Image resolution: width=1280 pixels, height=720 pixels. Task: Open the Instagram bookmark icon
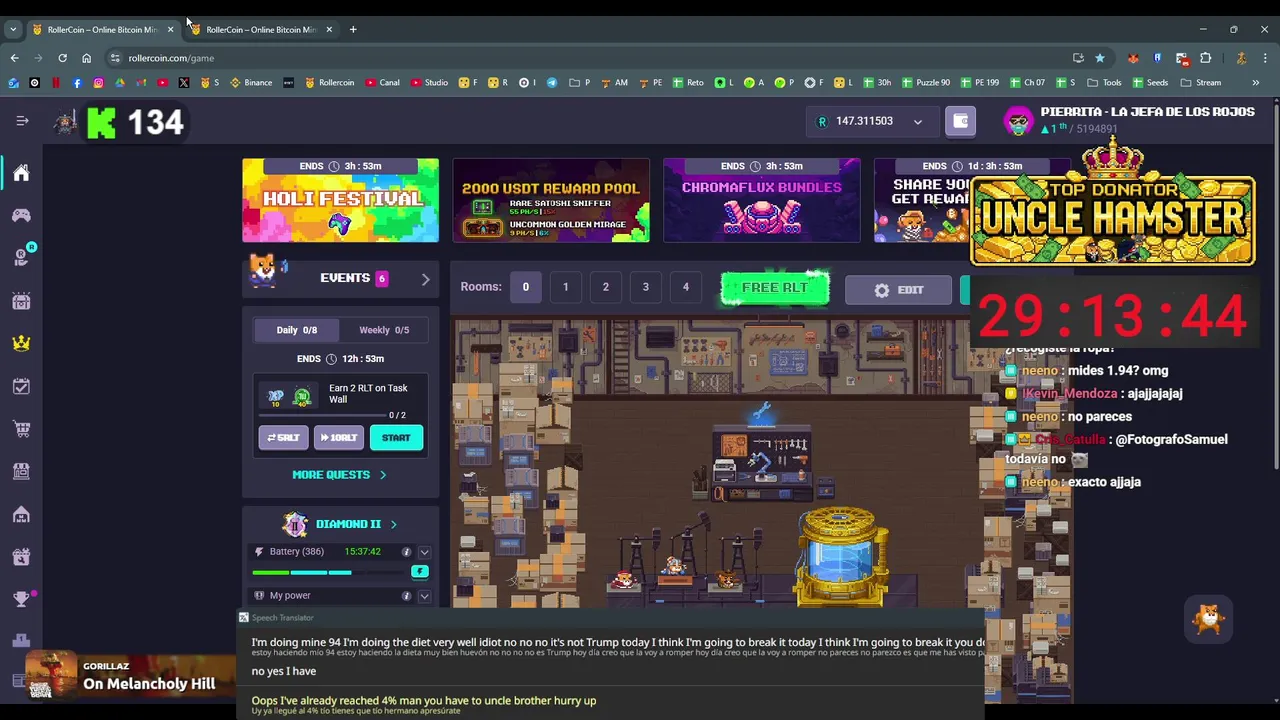pyautogui.click(x=98, y=83)
